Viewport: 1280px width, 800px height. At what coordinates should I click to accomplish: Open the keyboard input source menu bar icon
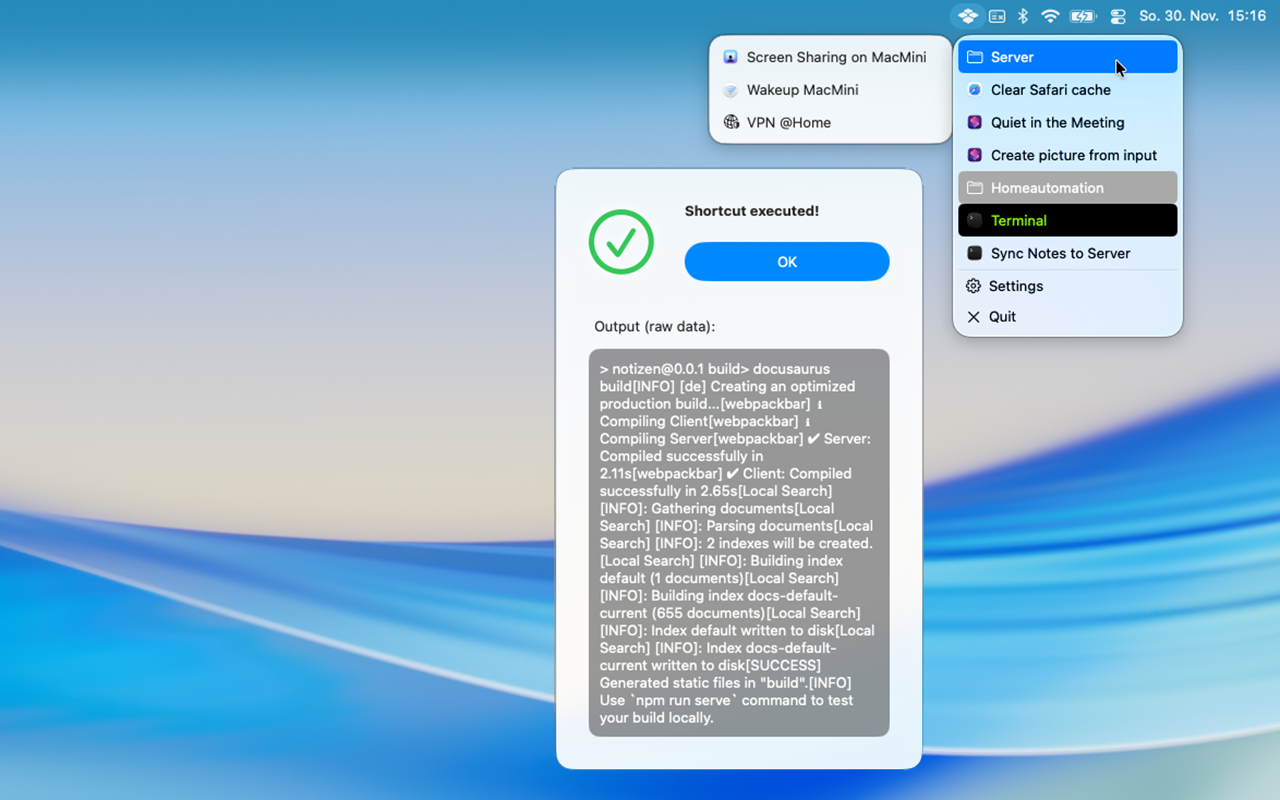click(x=997, y=16)
